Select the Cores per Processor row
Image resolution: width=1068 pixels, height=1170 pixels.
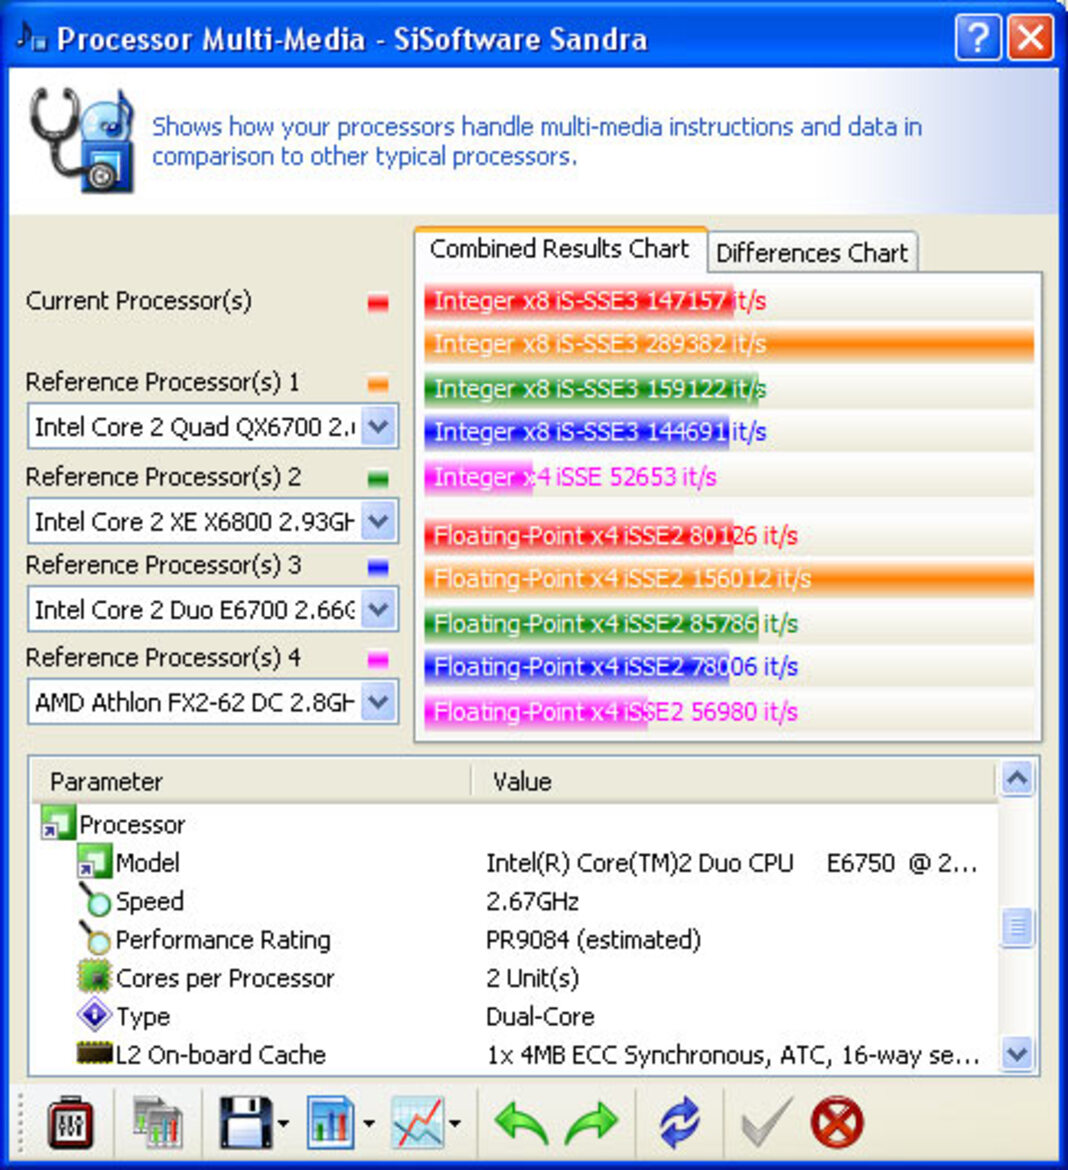coord(513,977)
